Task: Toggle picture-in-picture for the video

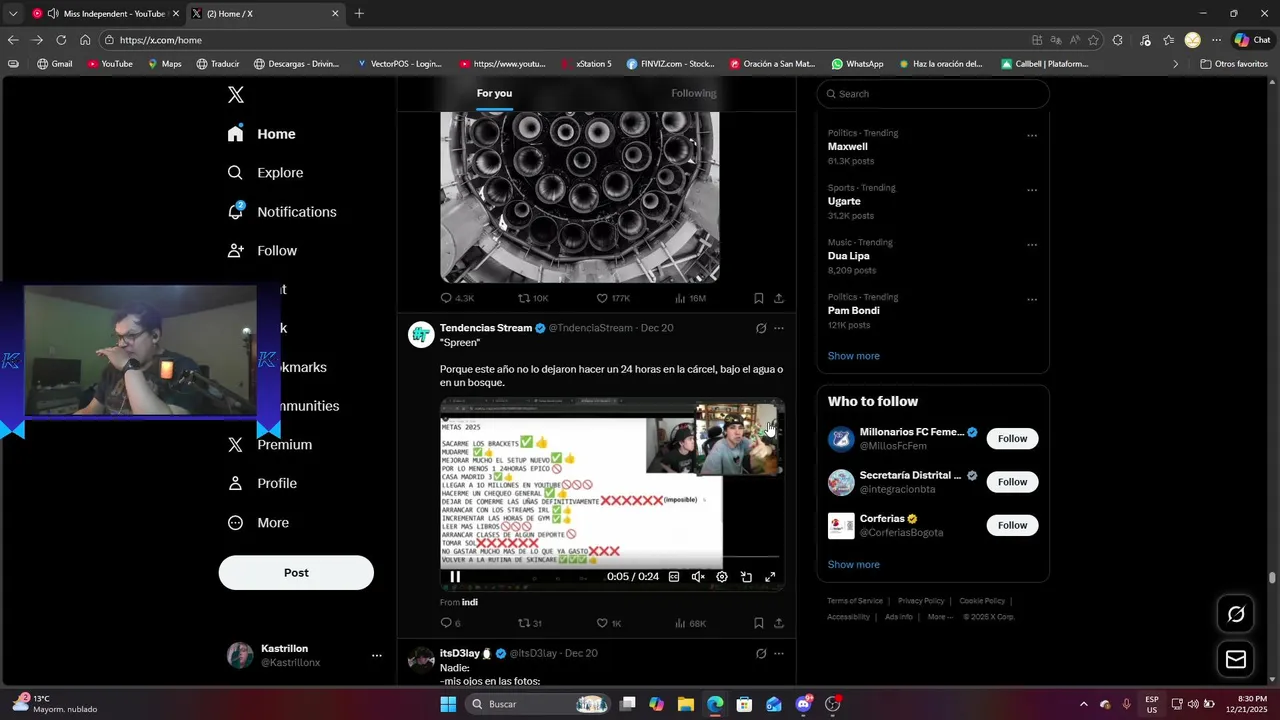Action: pos(746,577)
